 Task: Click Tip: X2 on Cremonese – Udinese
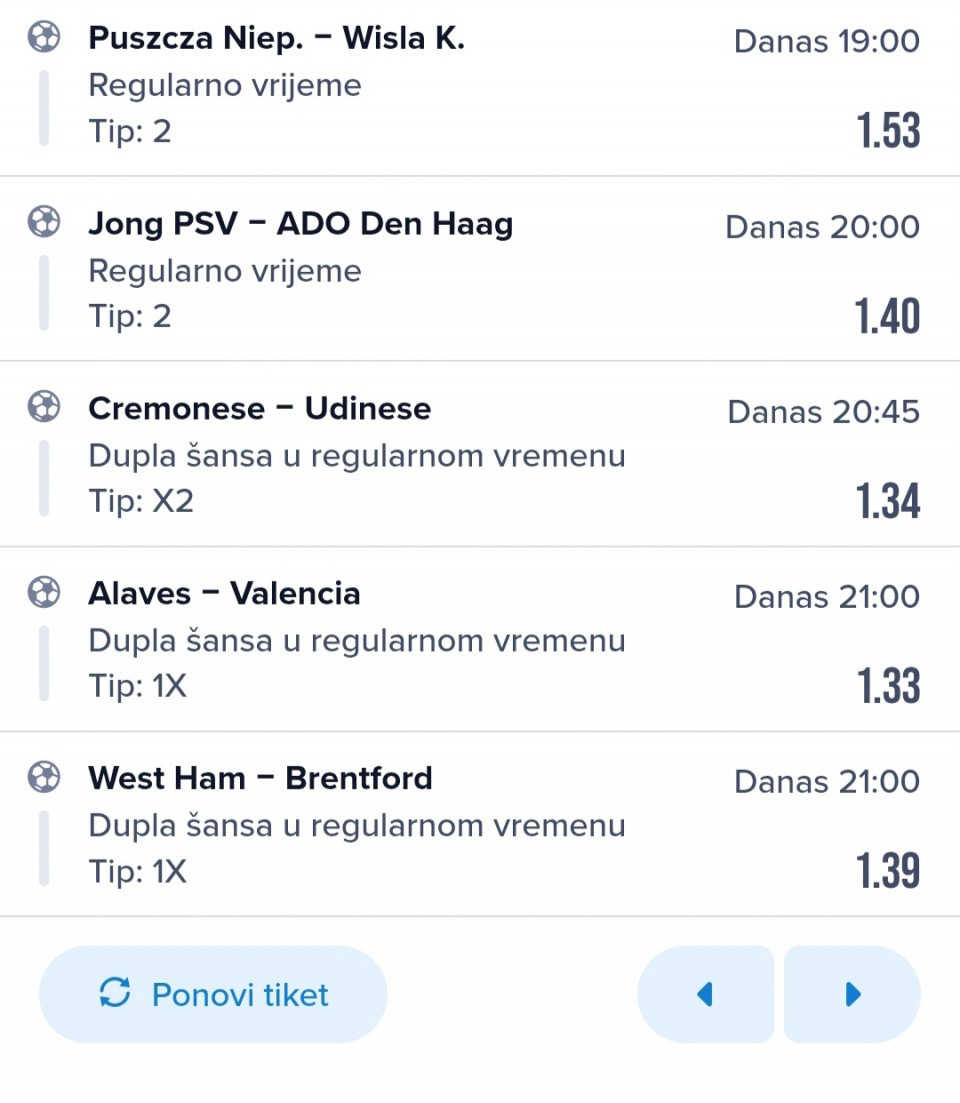point(141,501)
